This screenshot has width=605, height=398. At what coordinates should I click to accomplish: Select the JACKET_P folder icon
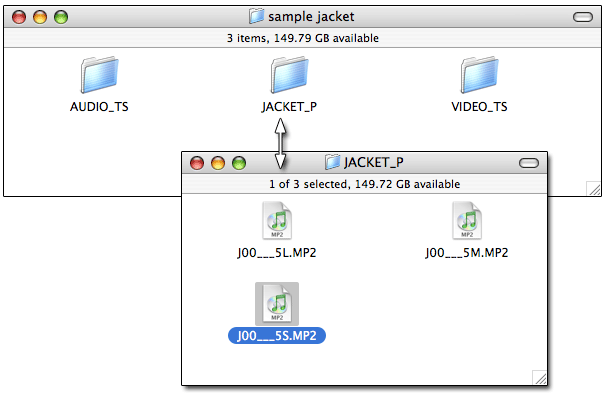coord(289,75)
